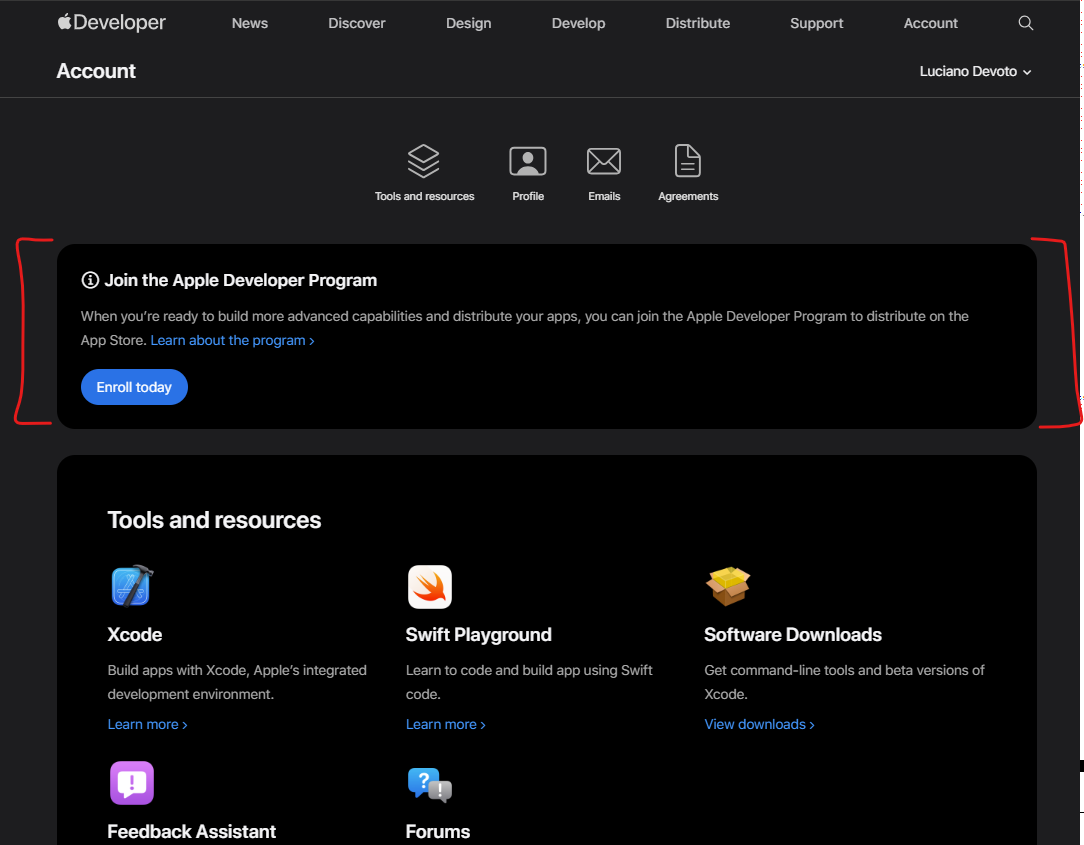Click the Xcode app icon
This screenshot has height=845, width=1084.
[131, 587]
